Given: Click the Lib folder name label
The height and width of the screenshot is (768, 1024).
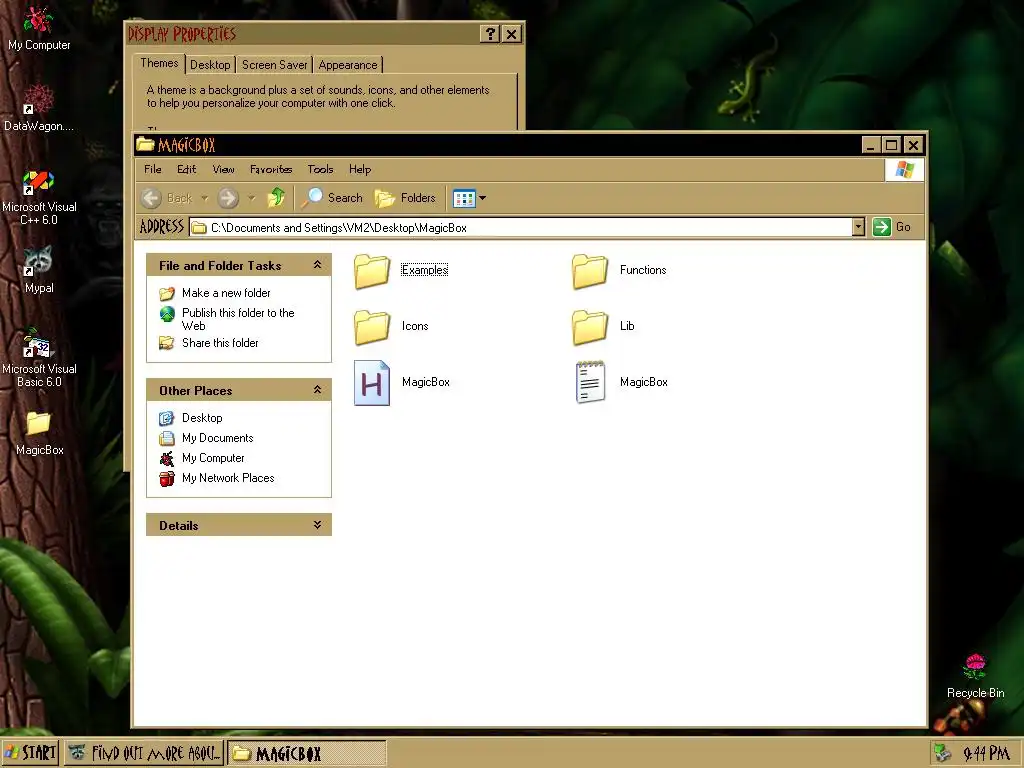Looking at the screenshot, I should coord(627,326).
